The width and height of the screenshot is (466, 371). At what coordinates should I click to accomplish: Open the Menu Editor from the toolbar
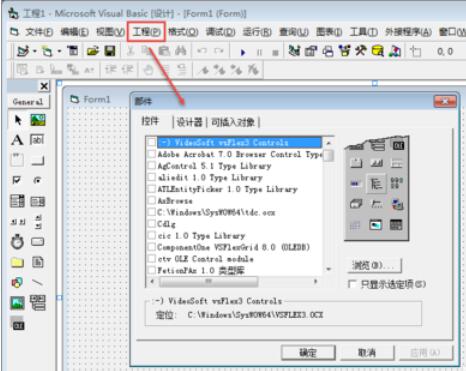tap(73, 51)
